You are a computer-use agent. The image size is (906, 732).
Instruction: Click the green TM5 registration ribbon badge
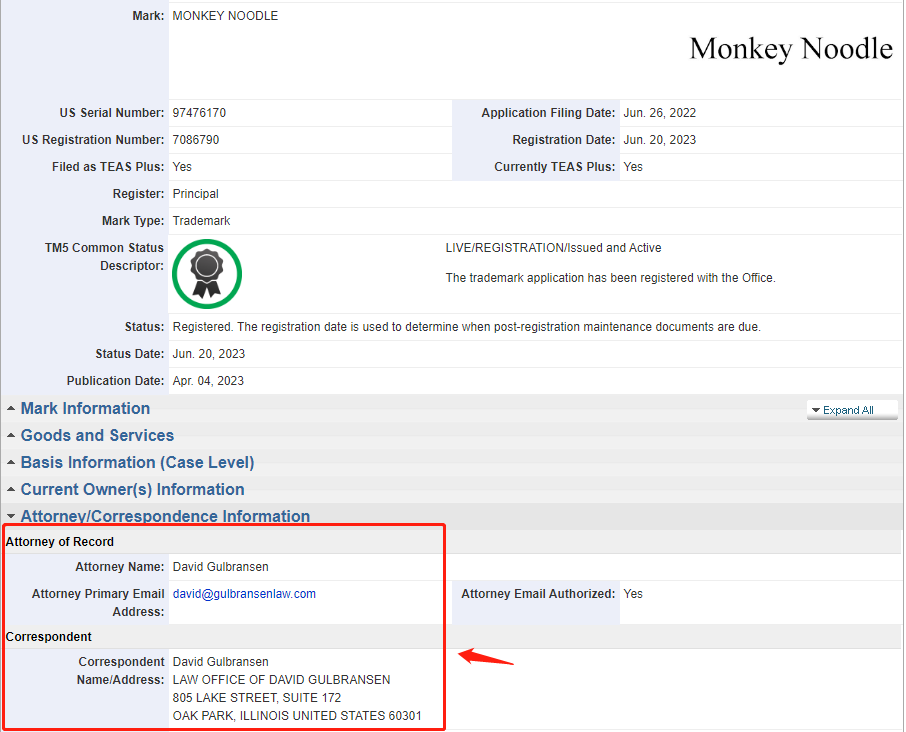[207, 273]
